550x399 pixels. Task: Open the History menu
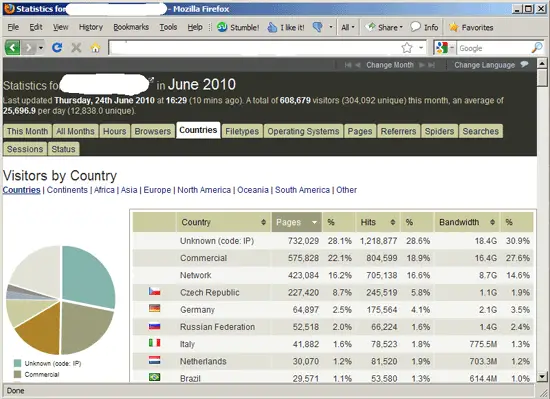pos(90,27)
